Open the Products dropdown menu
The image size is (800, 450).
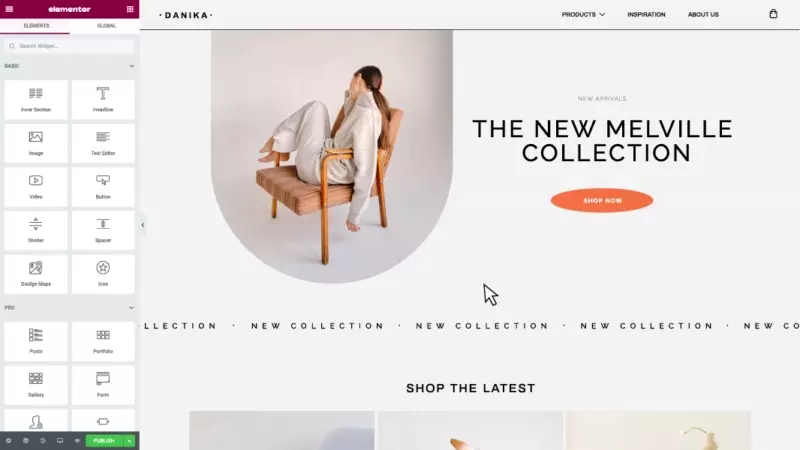[x=583, y=14]
